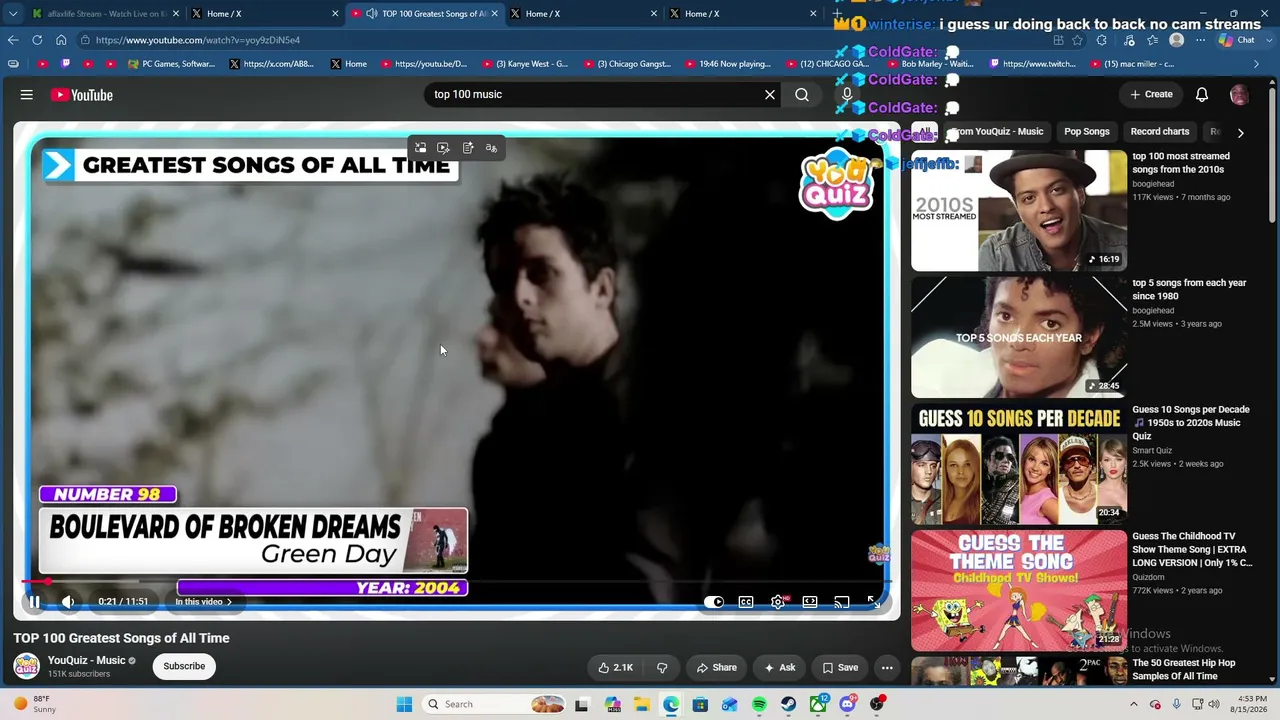This screenshot has height=720, width=1280.
Task: Open File Explorer from the taskbar
Action: click(x=641, y=704)
